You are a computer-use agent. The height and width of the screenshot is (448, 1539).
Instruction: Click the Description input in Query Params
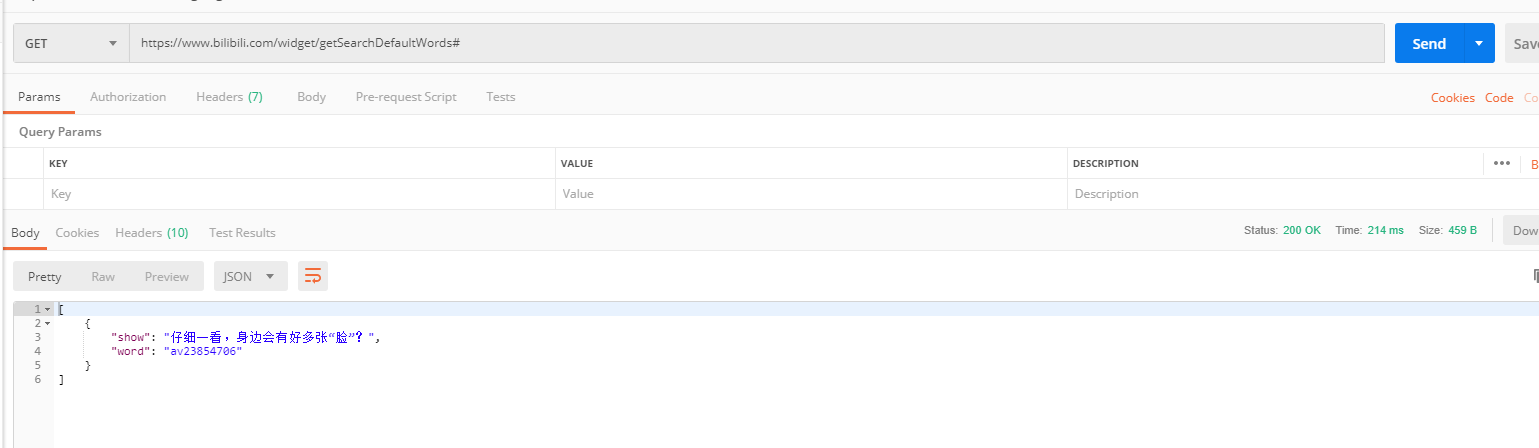[x=1275, y=194]
